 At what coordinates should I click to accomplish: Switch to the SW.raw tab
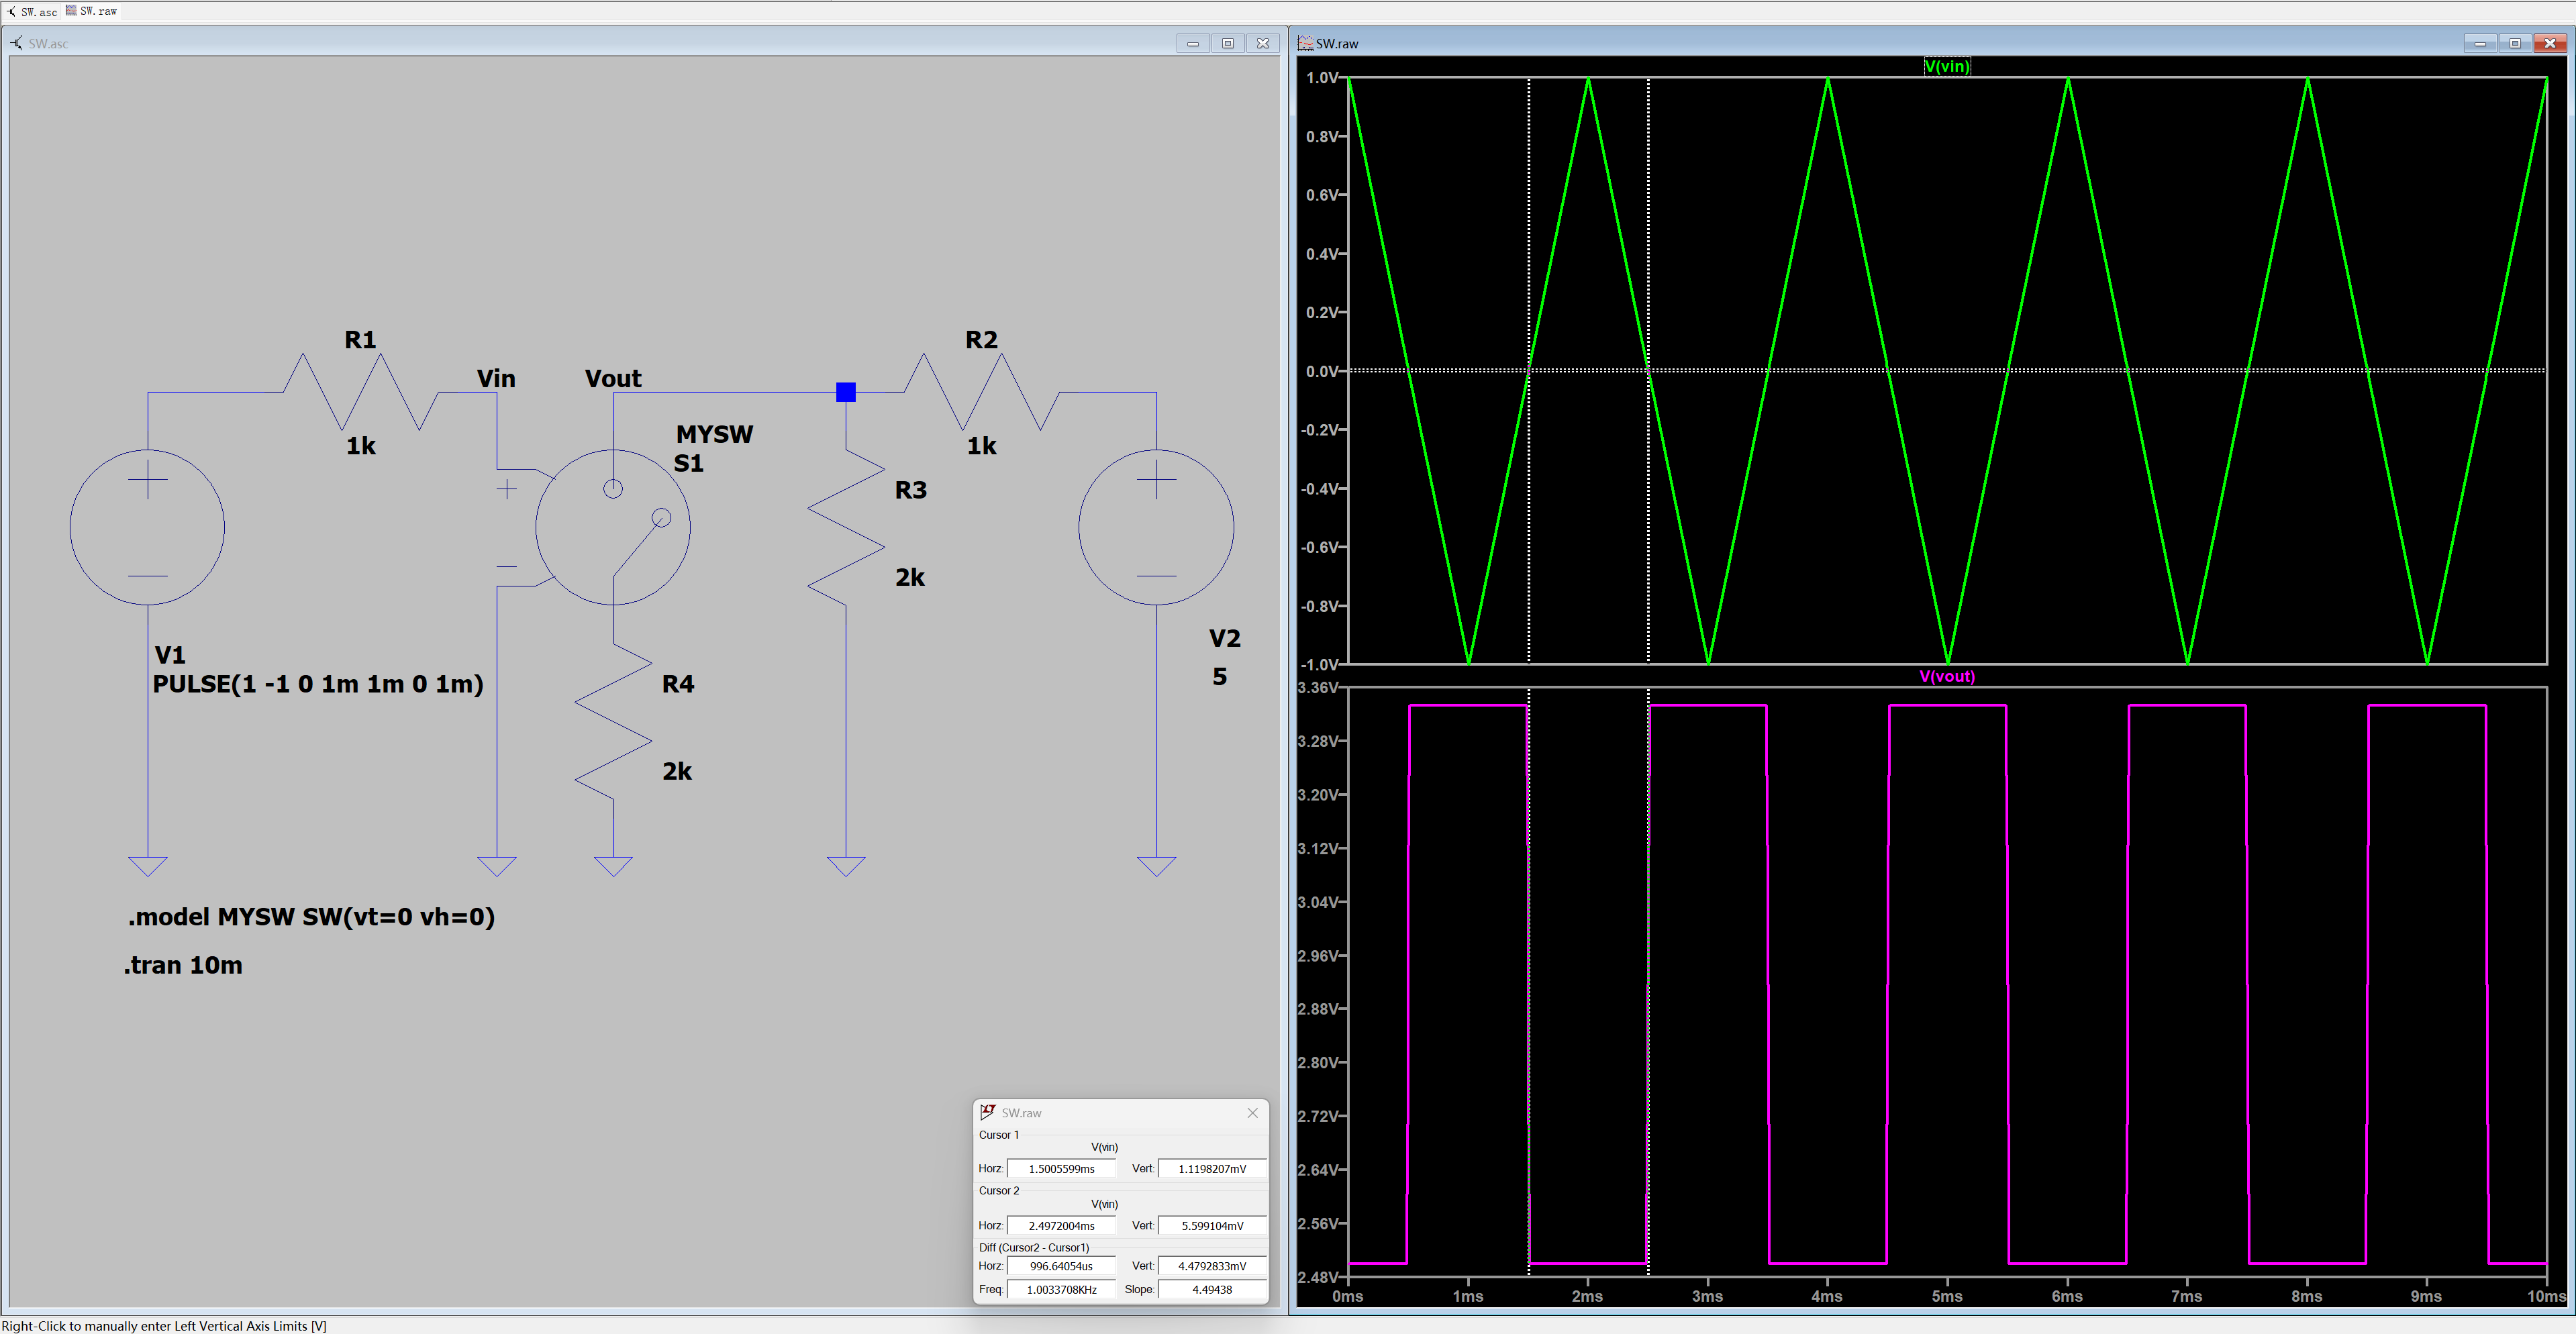click(x=92, y=11)
